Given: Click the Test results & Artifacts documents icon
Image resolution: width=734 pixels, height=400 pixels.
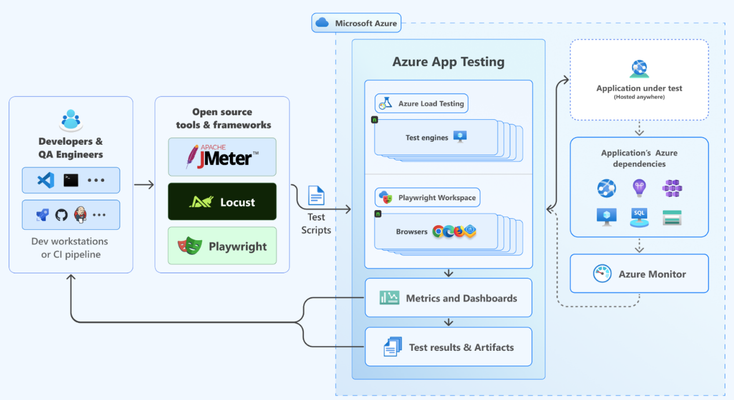Looking at the screenshot, I should click(x=392, y=347).
